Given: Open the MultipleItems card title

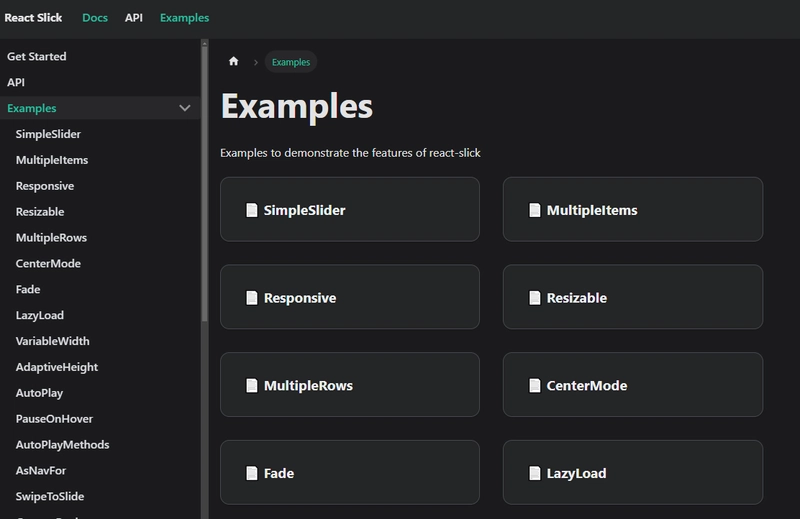Looking at the screenshot, I should (x=592, y=210).
